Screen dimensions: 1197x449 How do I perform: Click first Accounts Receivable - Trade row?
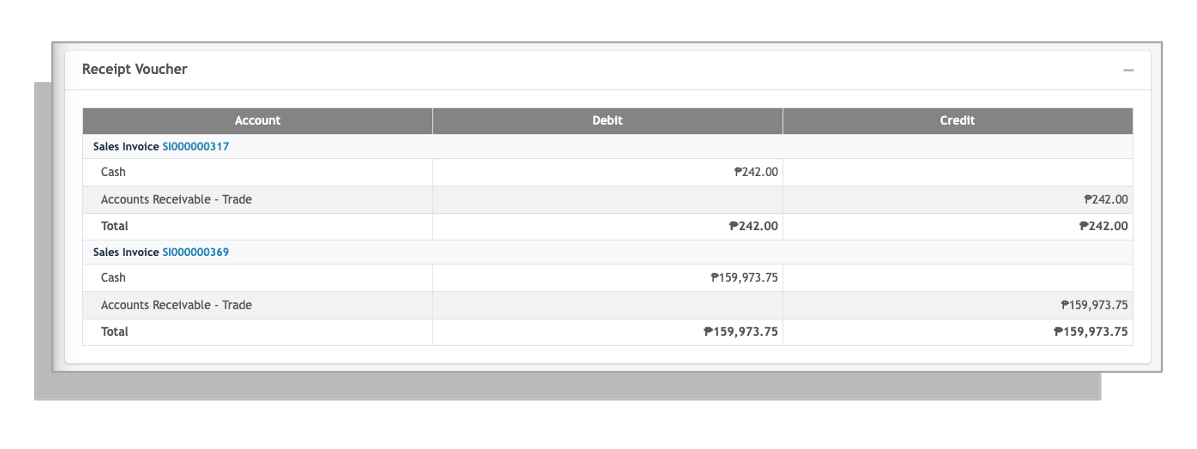pos(608,200)
